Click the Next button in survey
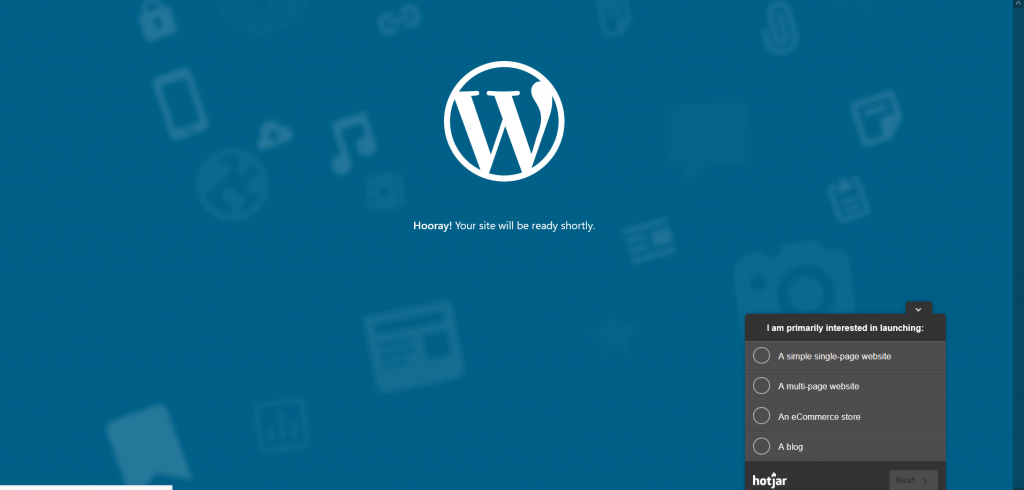 [913, 480]
